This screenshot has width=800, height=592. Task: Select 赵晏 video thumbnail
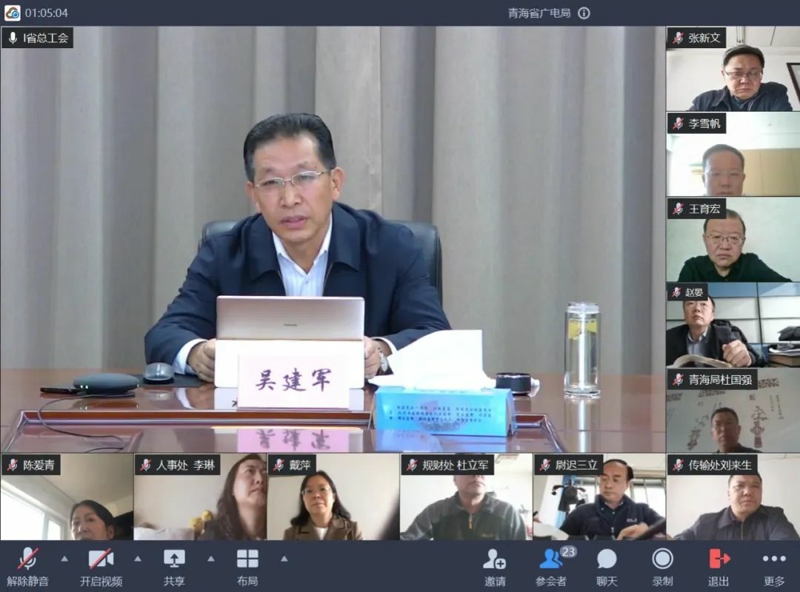pos(733,325)
